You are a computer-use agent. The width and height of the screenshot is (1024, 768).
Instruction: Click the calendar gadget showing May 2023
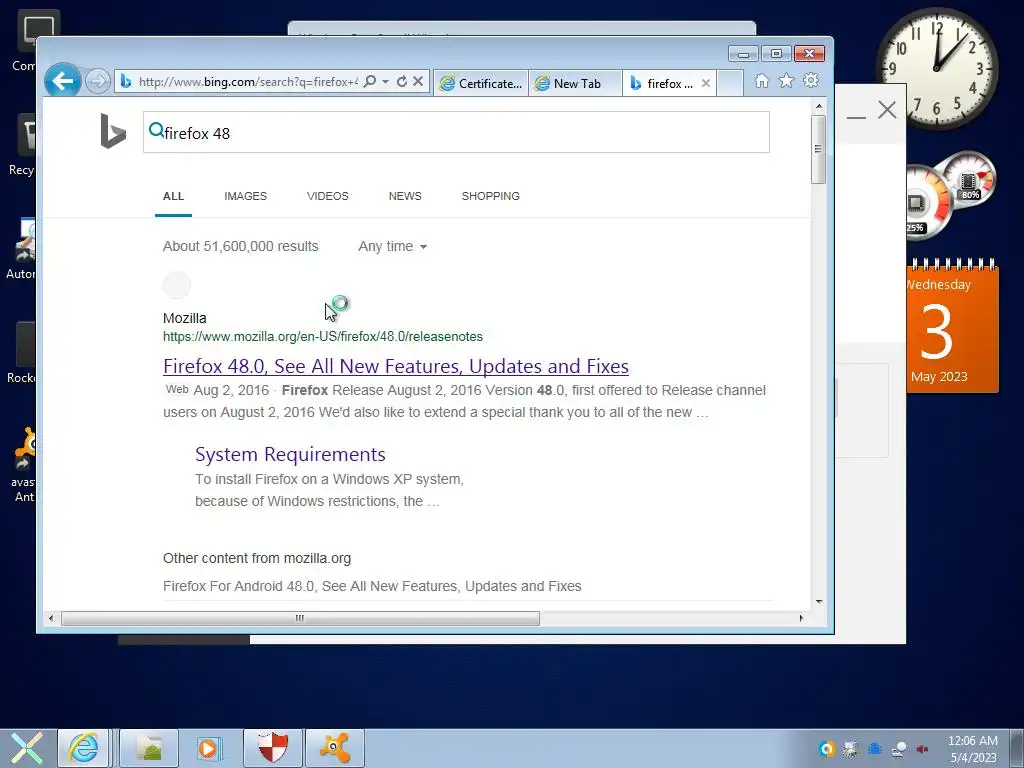[952, 327]
